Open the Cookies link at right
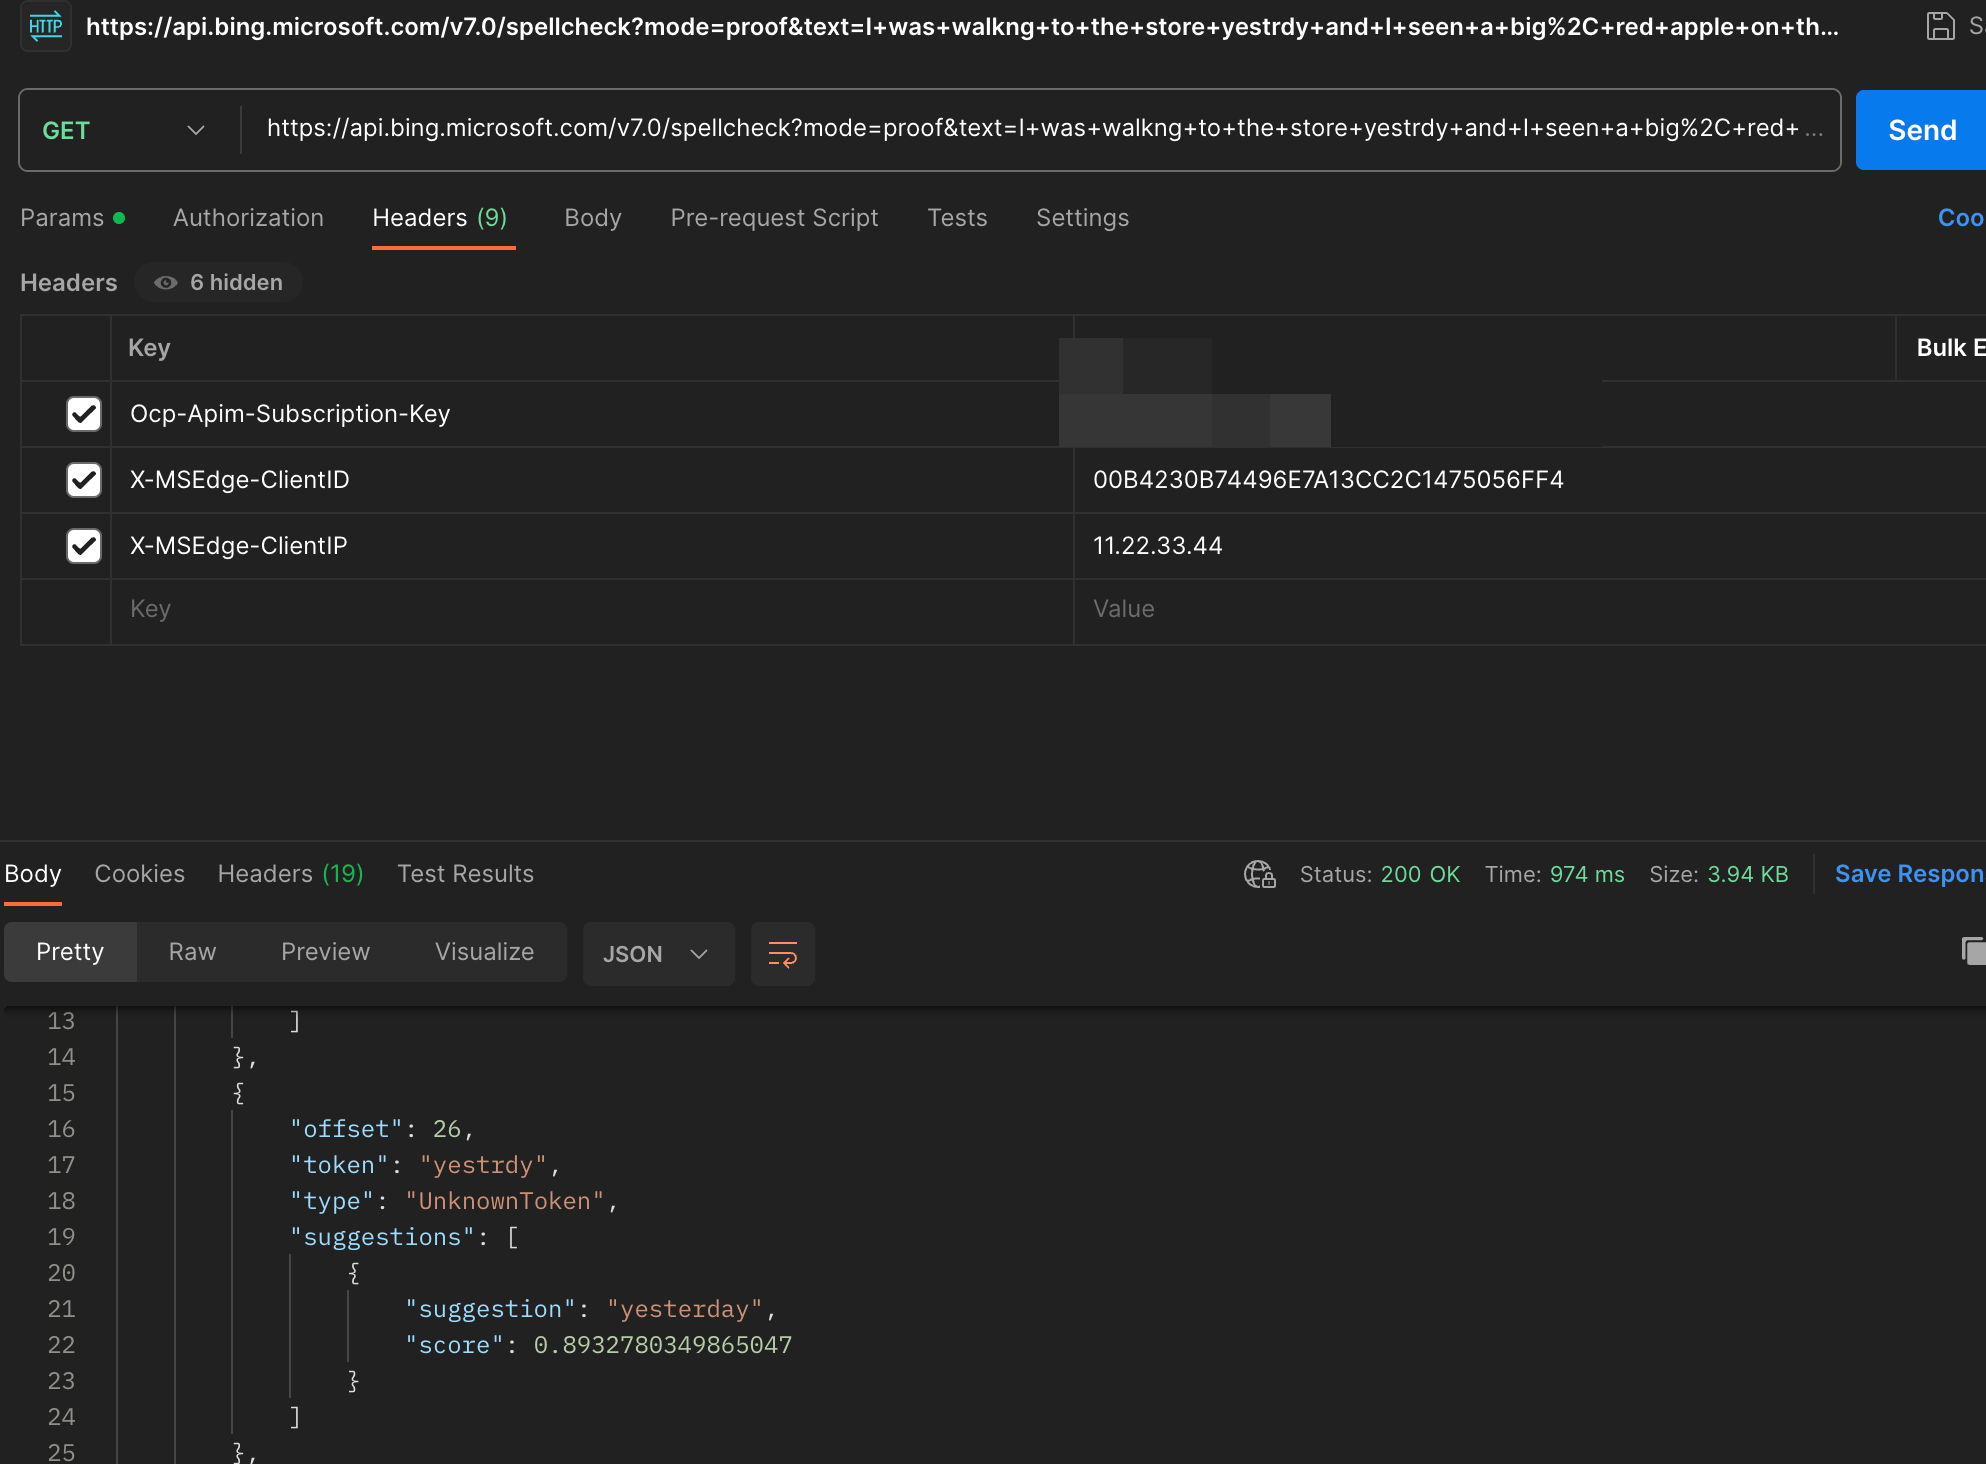This screenshot has height=1464, width=1986. [x=1961, y=218]
